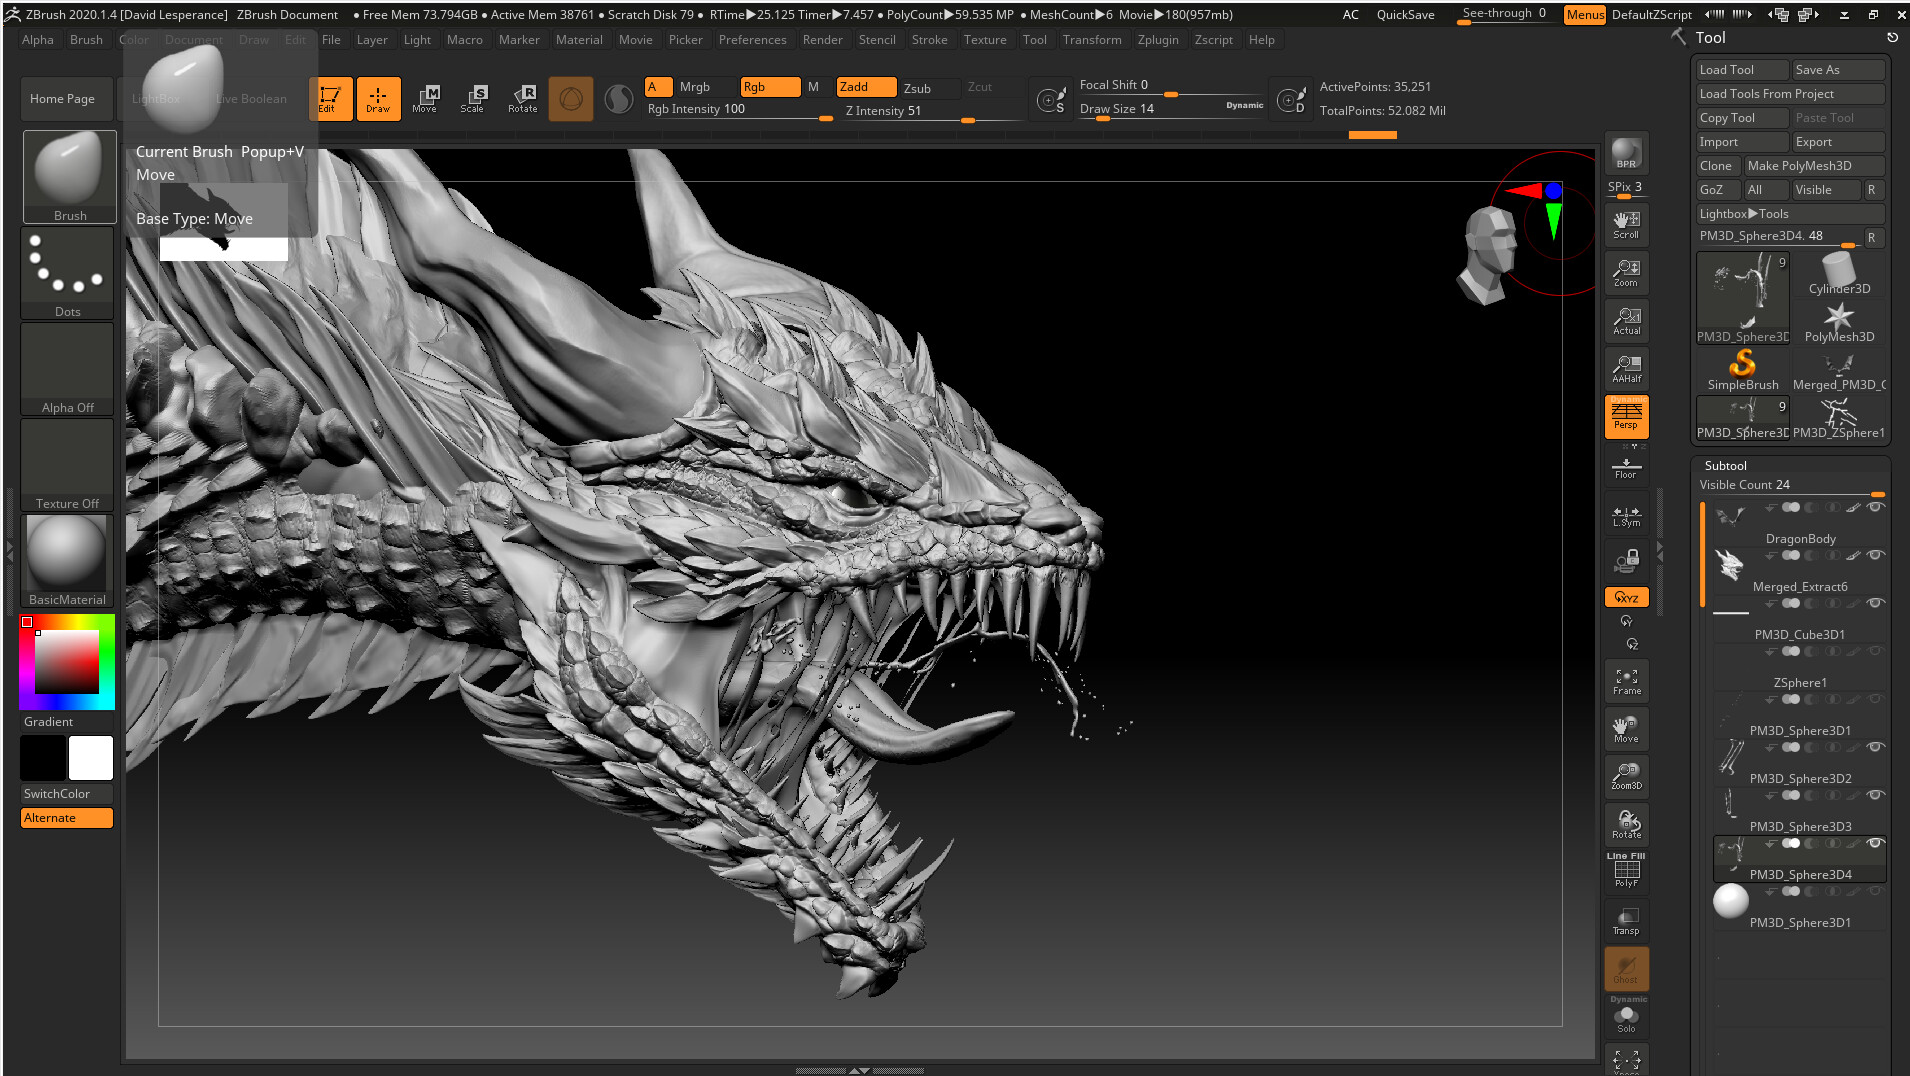The height and width of the screenshot is (1076, 1910).
Task: Activate Edit mode button
Action: (329, 98)
